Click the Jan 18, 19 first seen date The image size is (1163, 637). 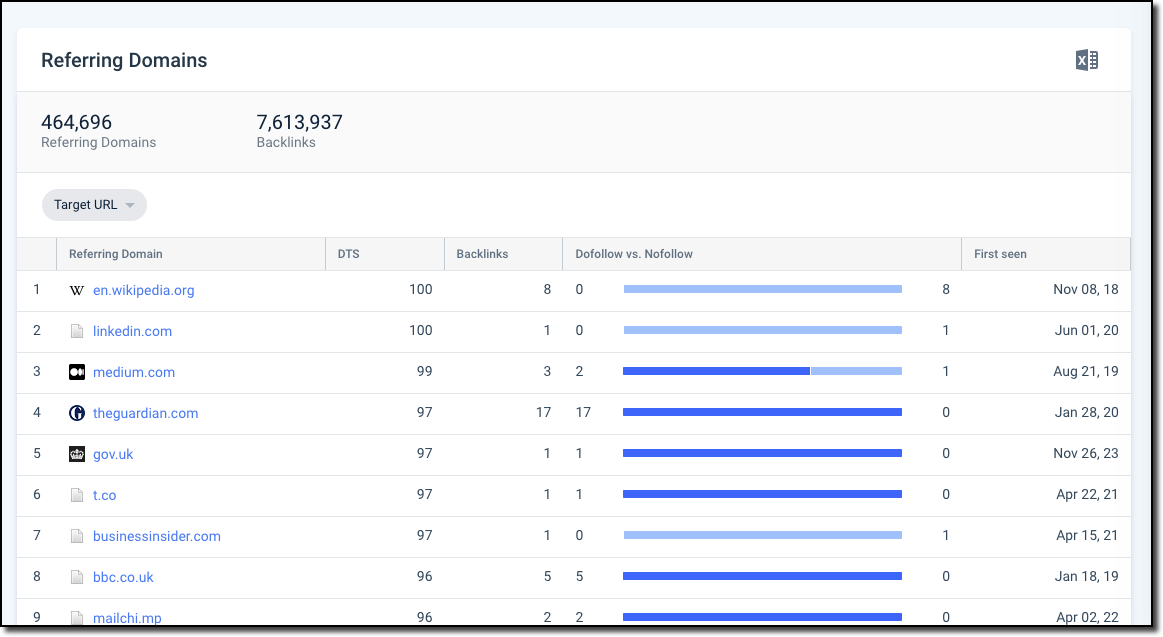(x=1087, y=576)
